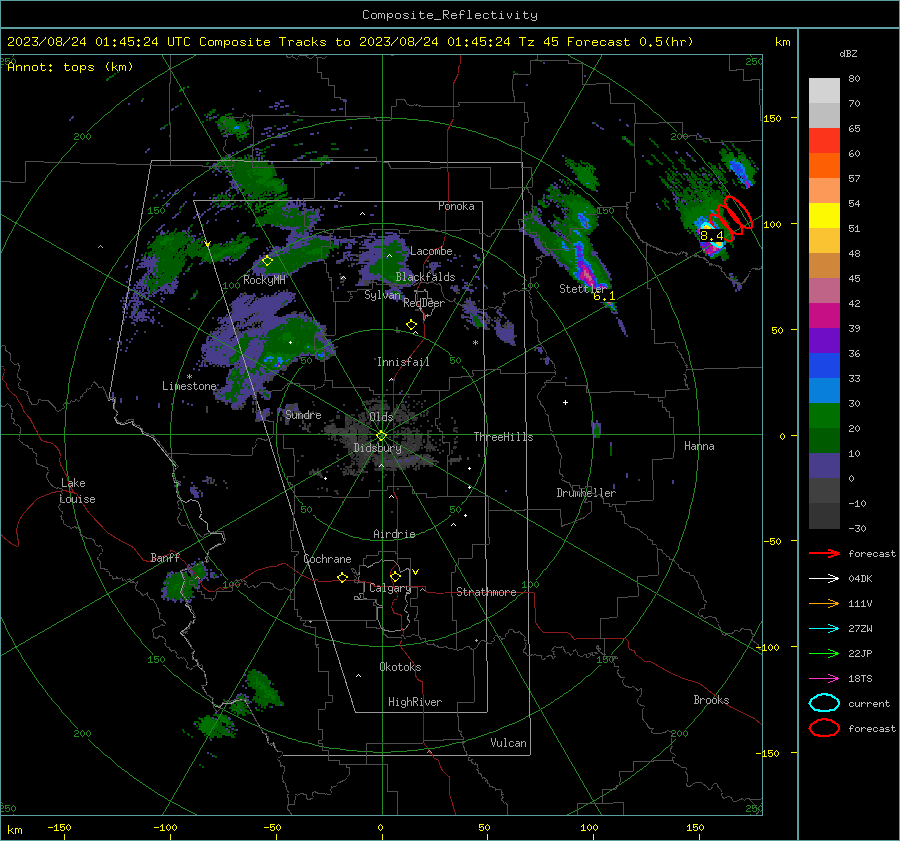Click the magenta 18TS arrow legend icon

click(x=824, y=679)
